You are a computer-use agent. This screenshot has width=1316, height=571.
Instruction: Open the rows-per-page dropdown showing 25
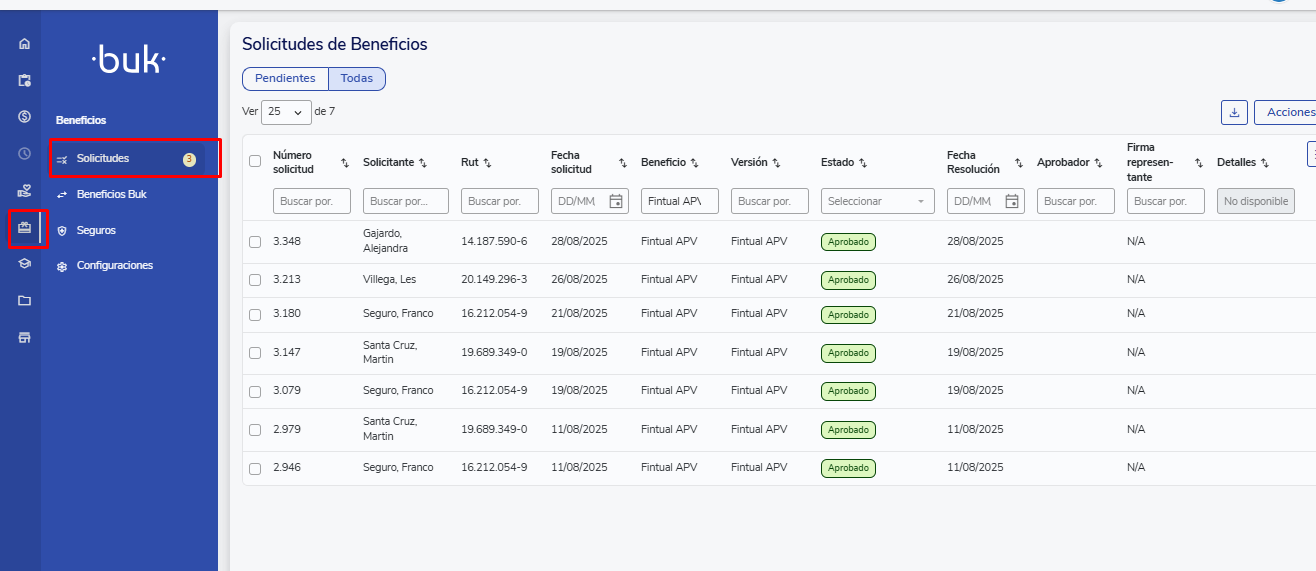click(x=286, y=112)
